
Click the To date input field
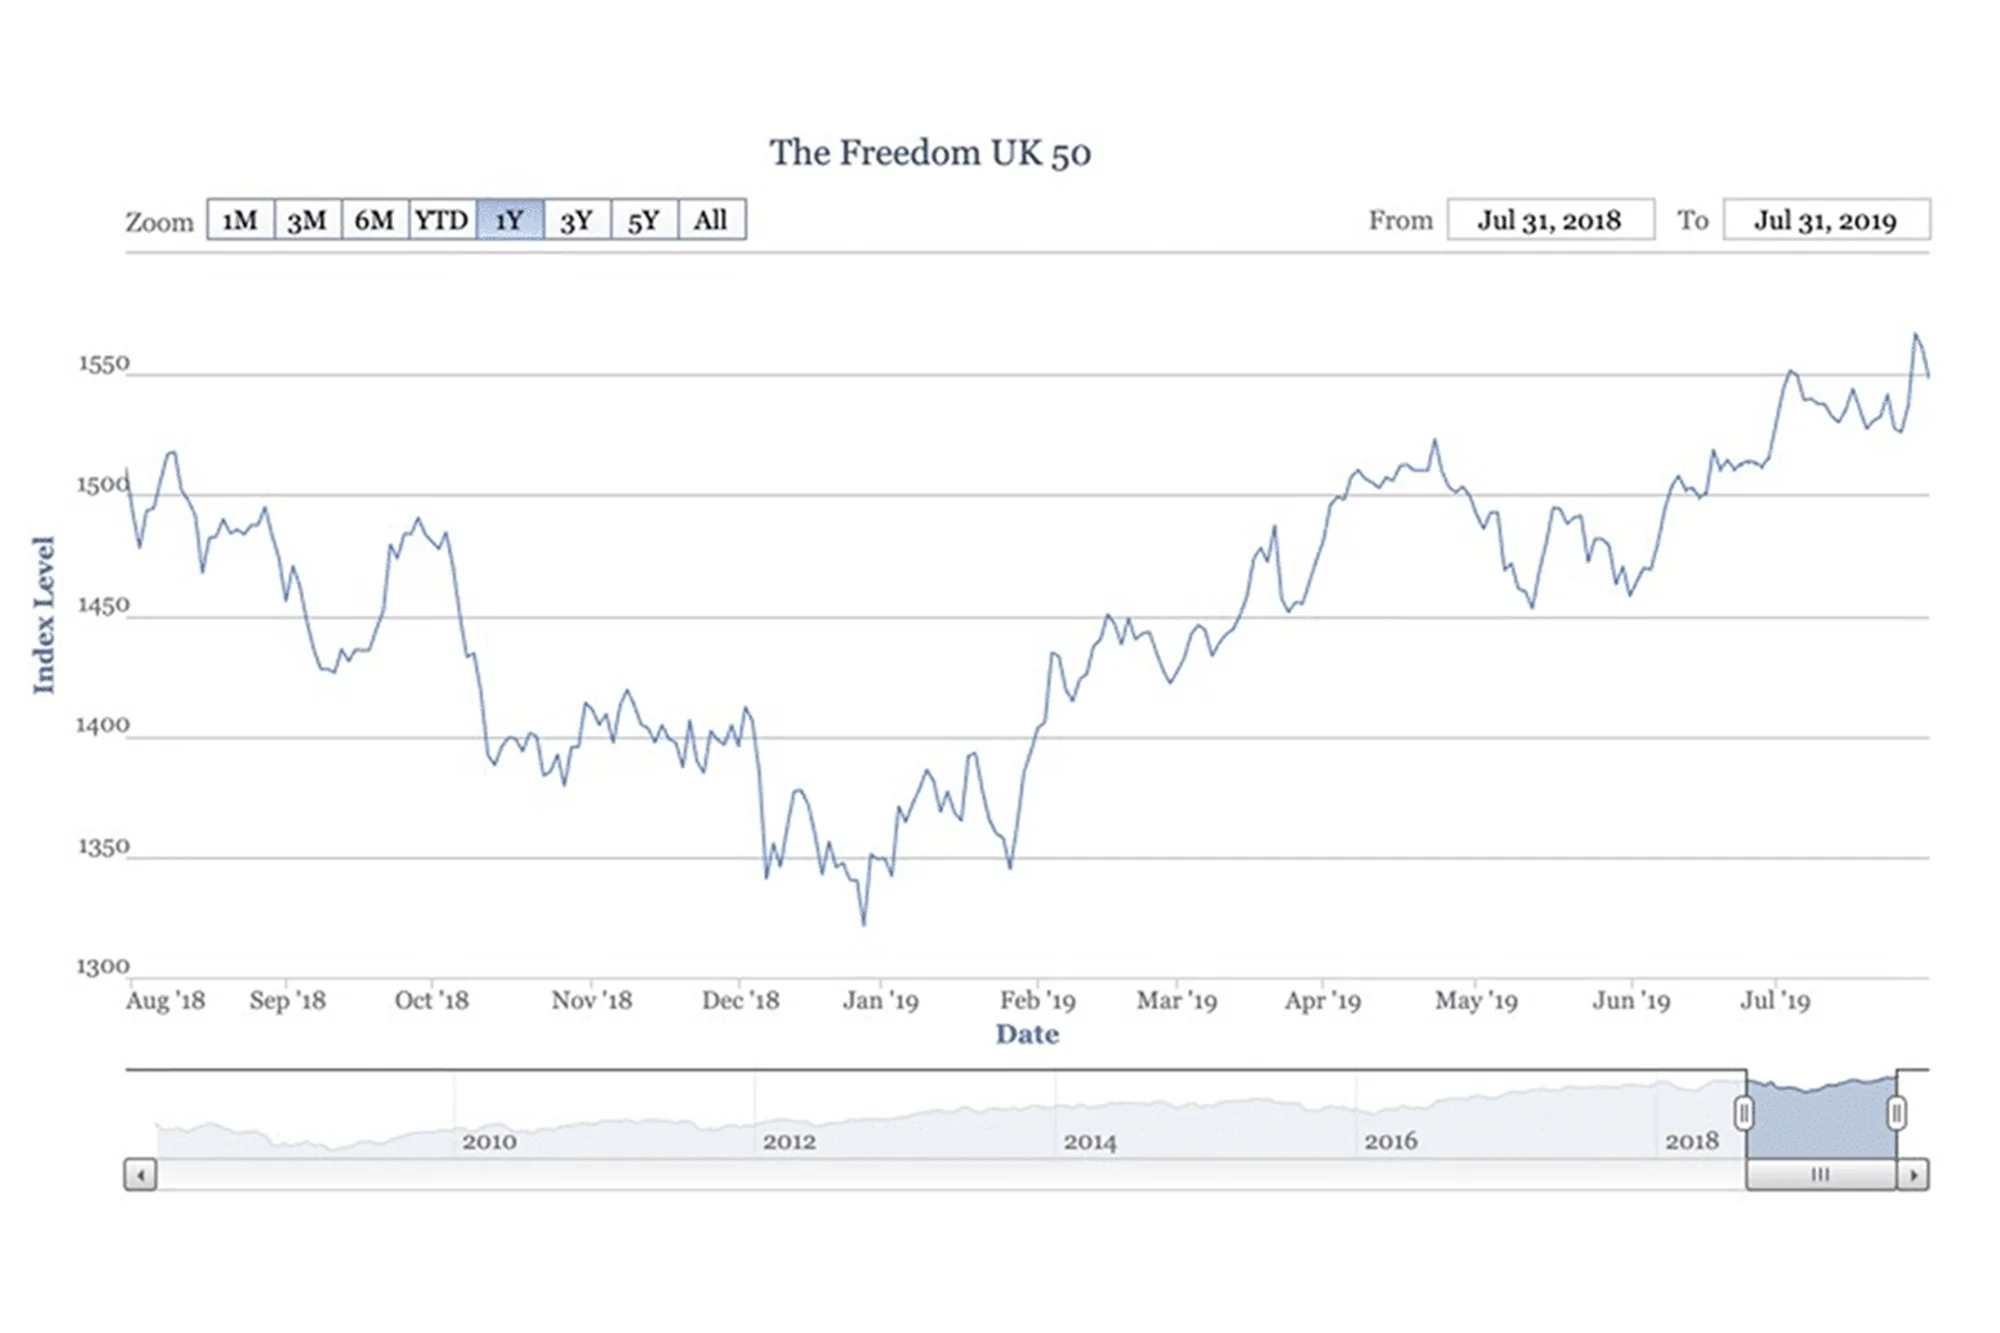1826,220
